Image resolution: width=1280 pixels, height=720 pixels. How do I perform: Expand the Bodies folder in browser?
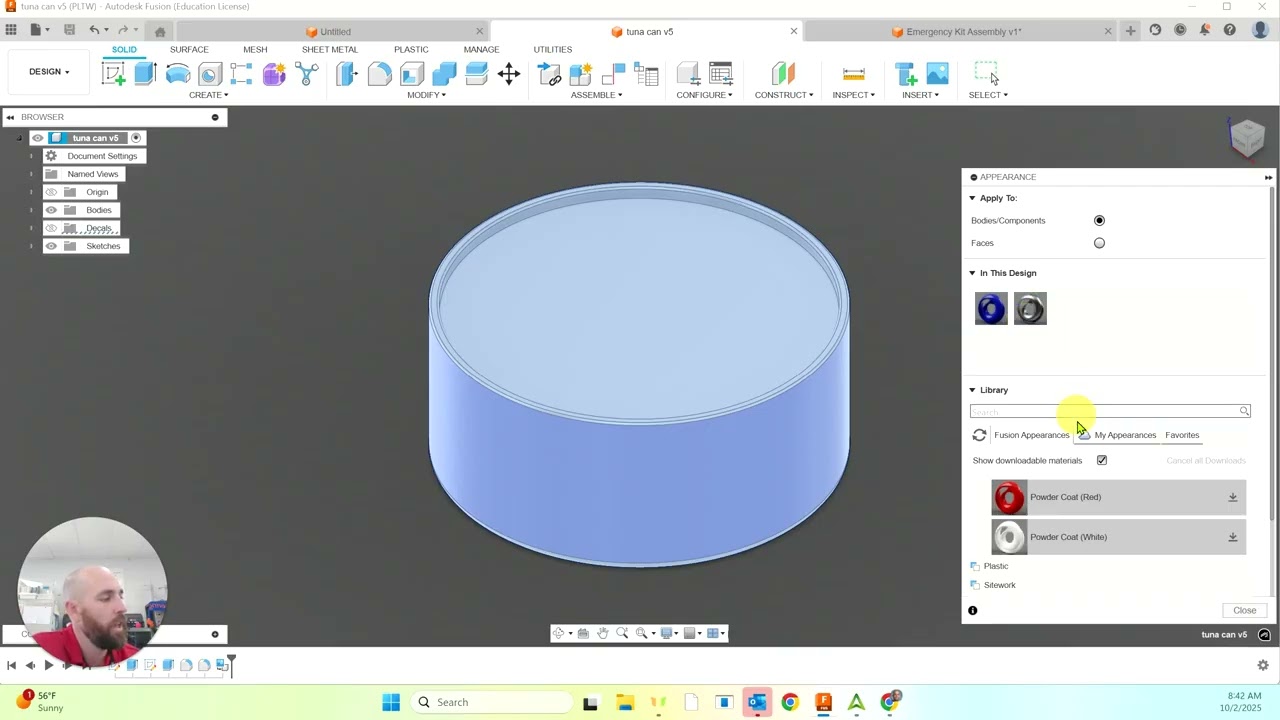(31, 210)
